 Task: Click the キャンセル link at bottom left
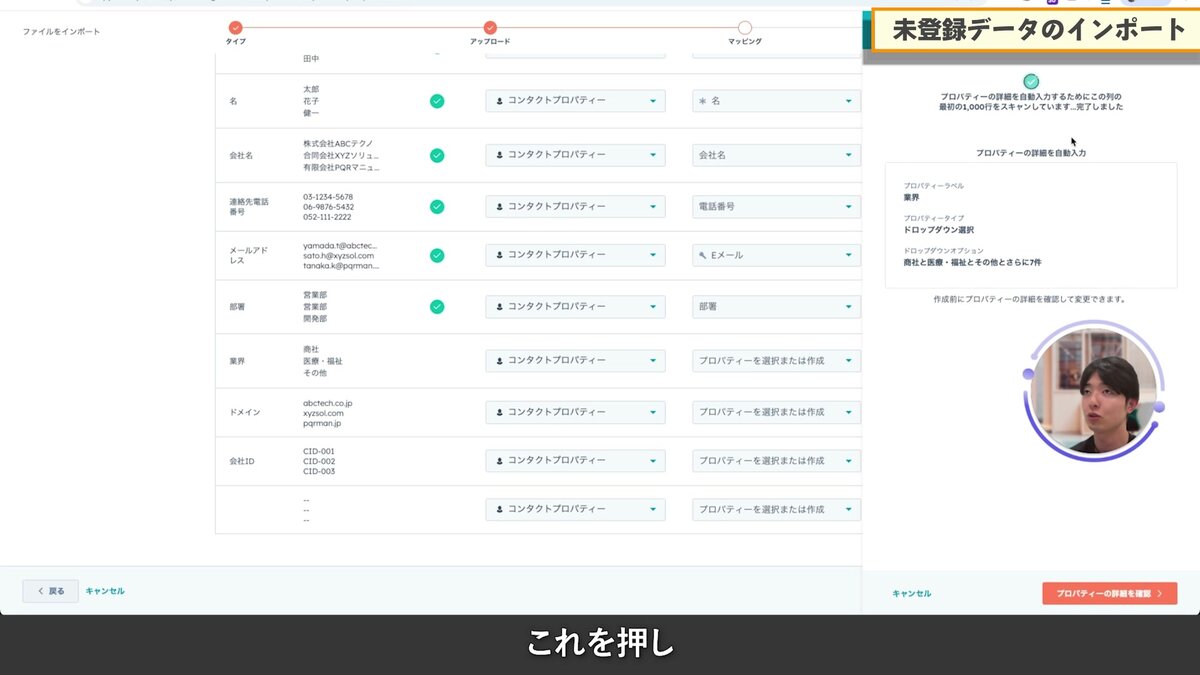click(104, 591)
